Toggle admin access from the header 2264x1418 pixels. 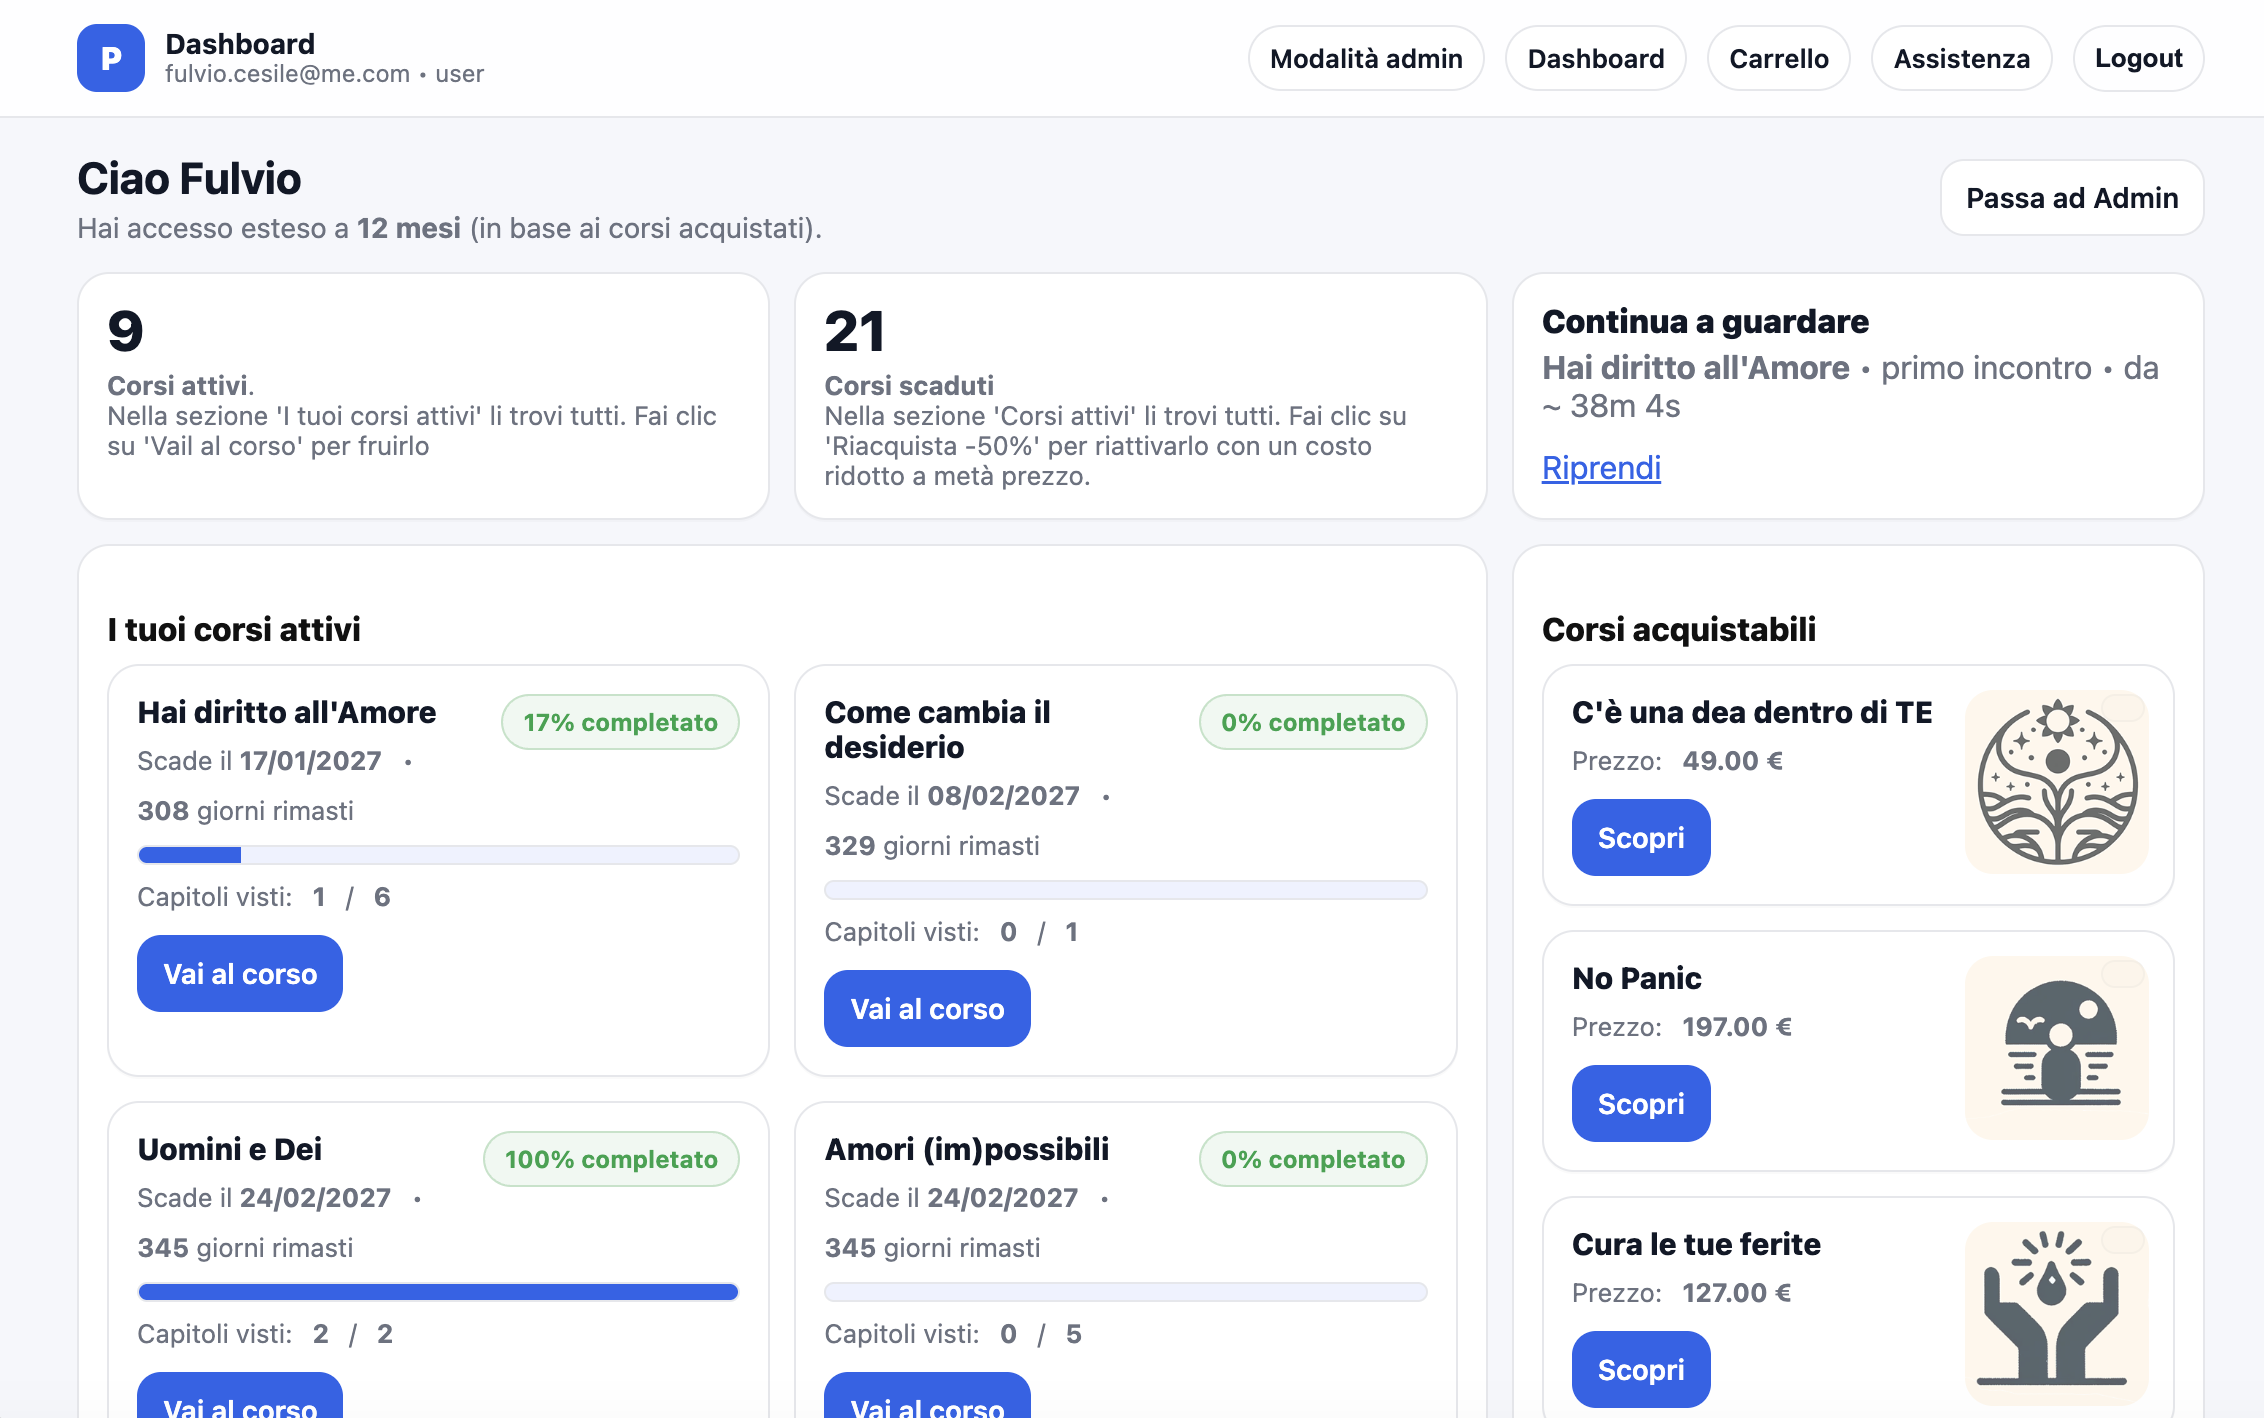[1366, 57]
